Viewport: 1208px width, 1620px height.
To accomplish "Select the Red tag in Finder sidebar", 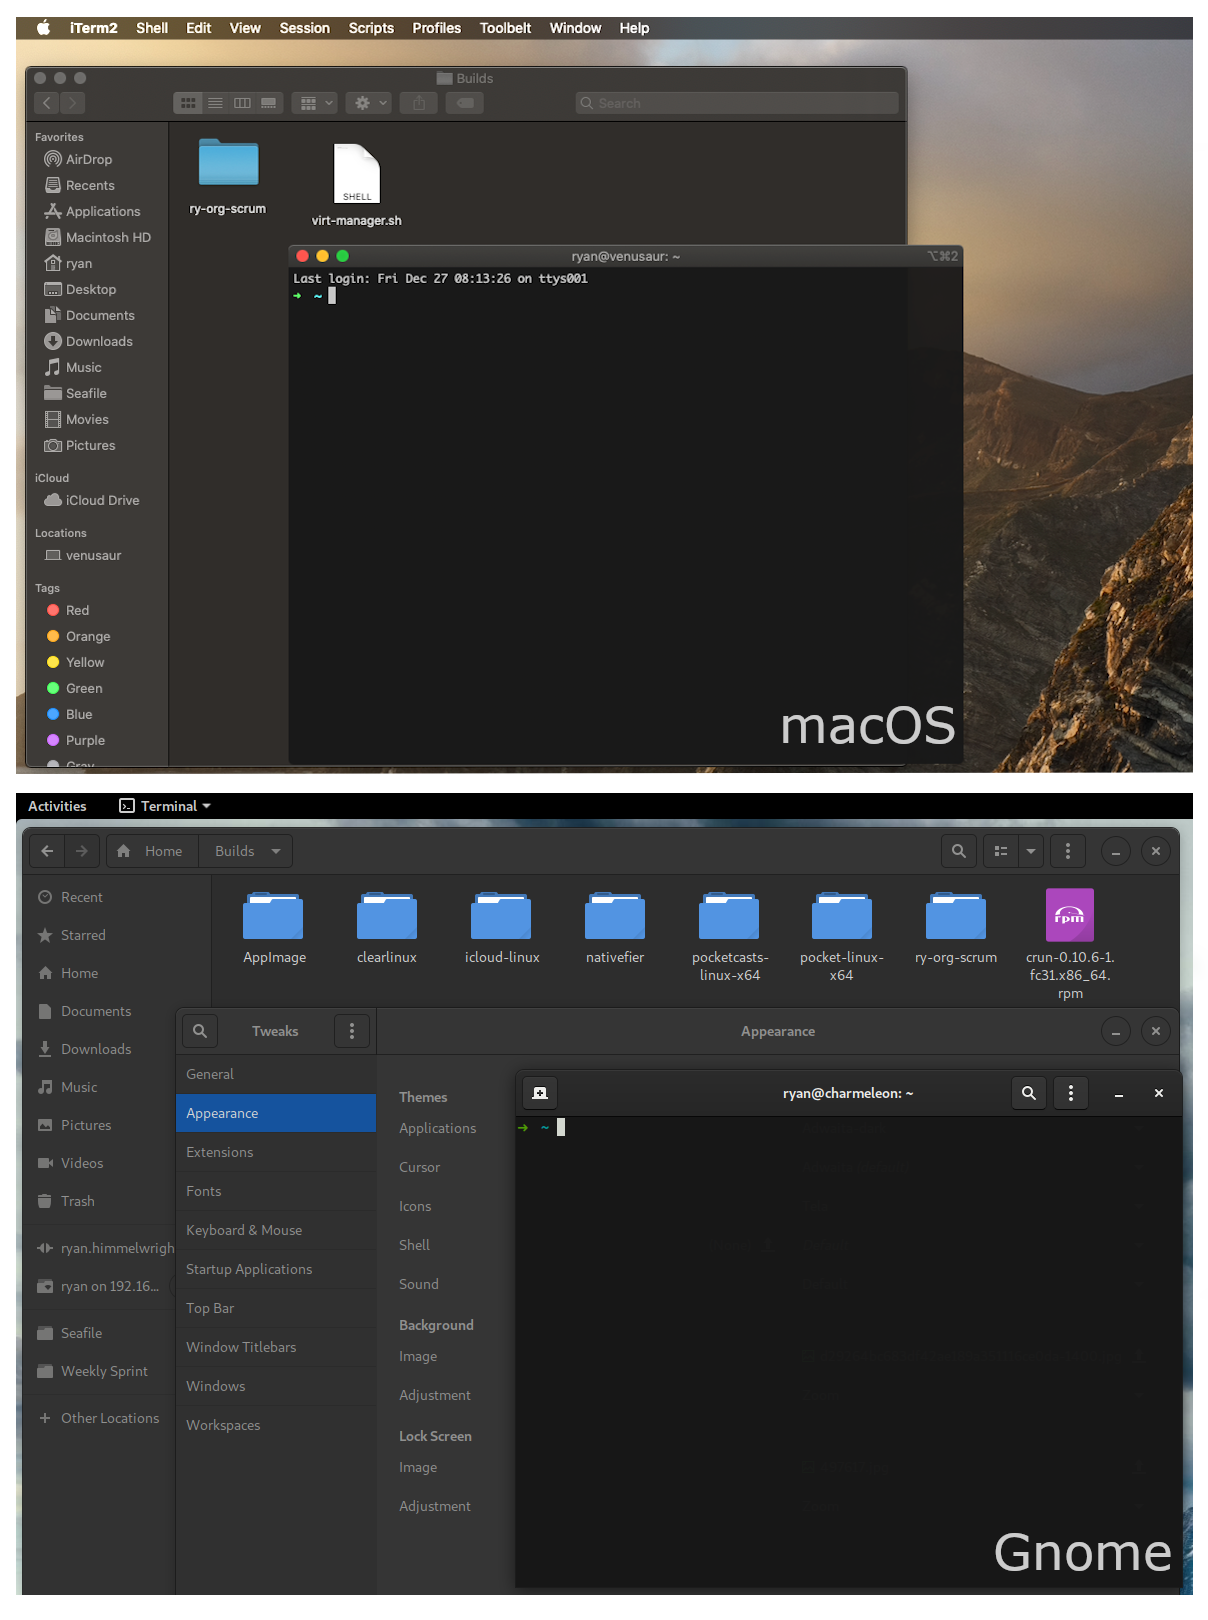I will coord(77,610).
